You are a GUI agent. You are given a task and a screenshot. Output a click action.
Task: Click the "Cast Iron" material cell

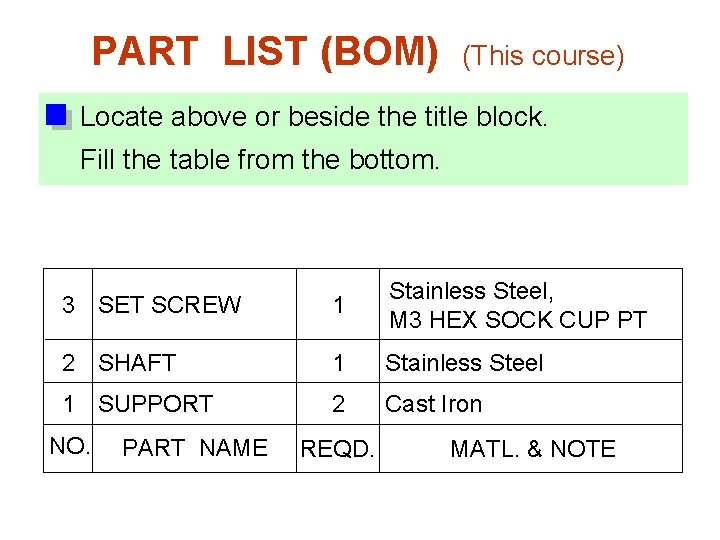pyautogui.click(x=433, y=404)
